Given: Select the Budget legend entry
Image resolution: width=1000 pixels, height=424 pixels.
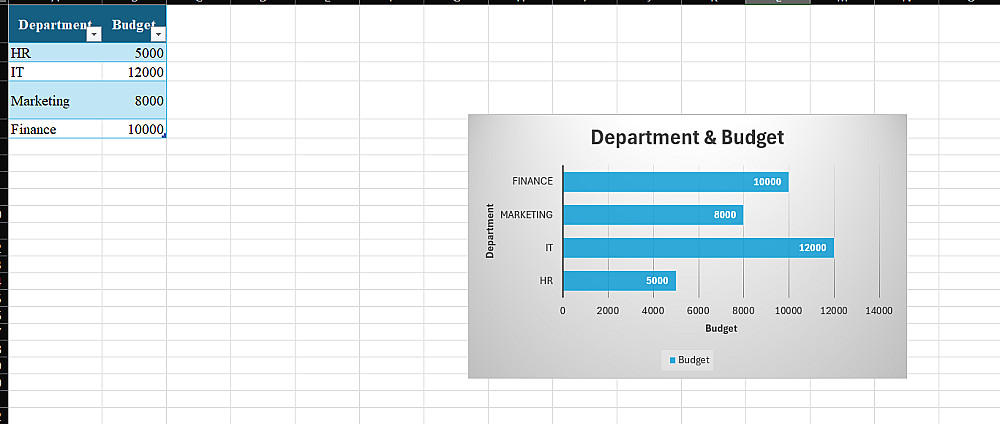Looking at the screenshot, I should pyautogui.click(x=689, y=360).
